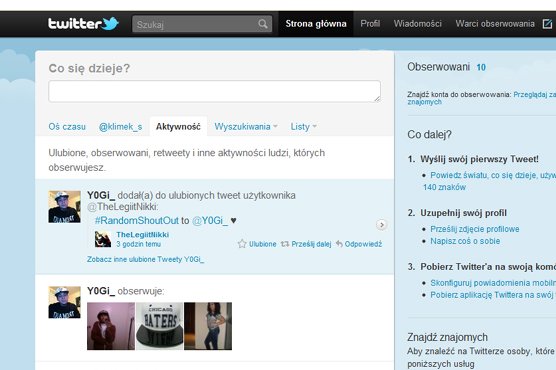Open followed user thumbnail of woman in jeans
The image size is (556, 370).
[x=208, y=326]
